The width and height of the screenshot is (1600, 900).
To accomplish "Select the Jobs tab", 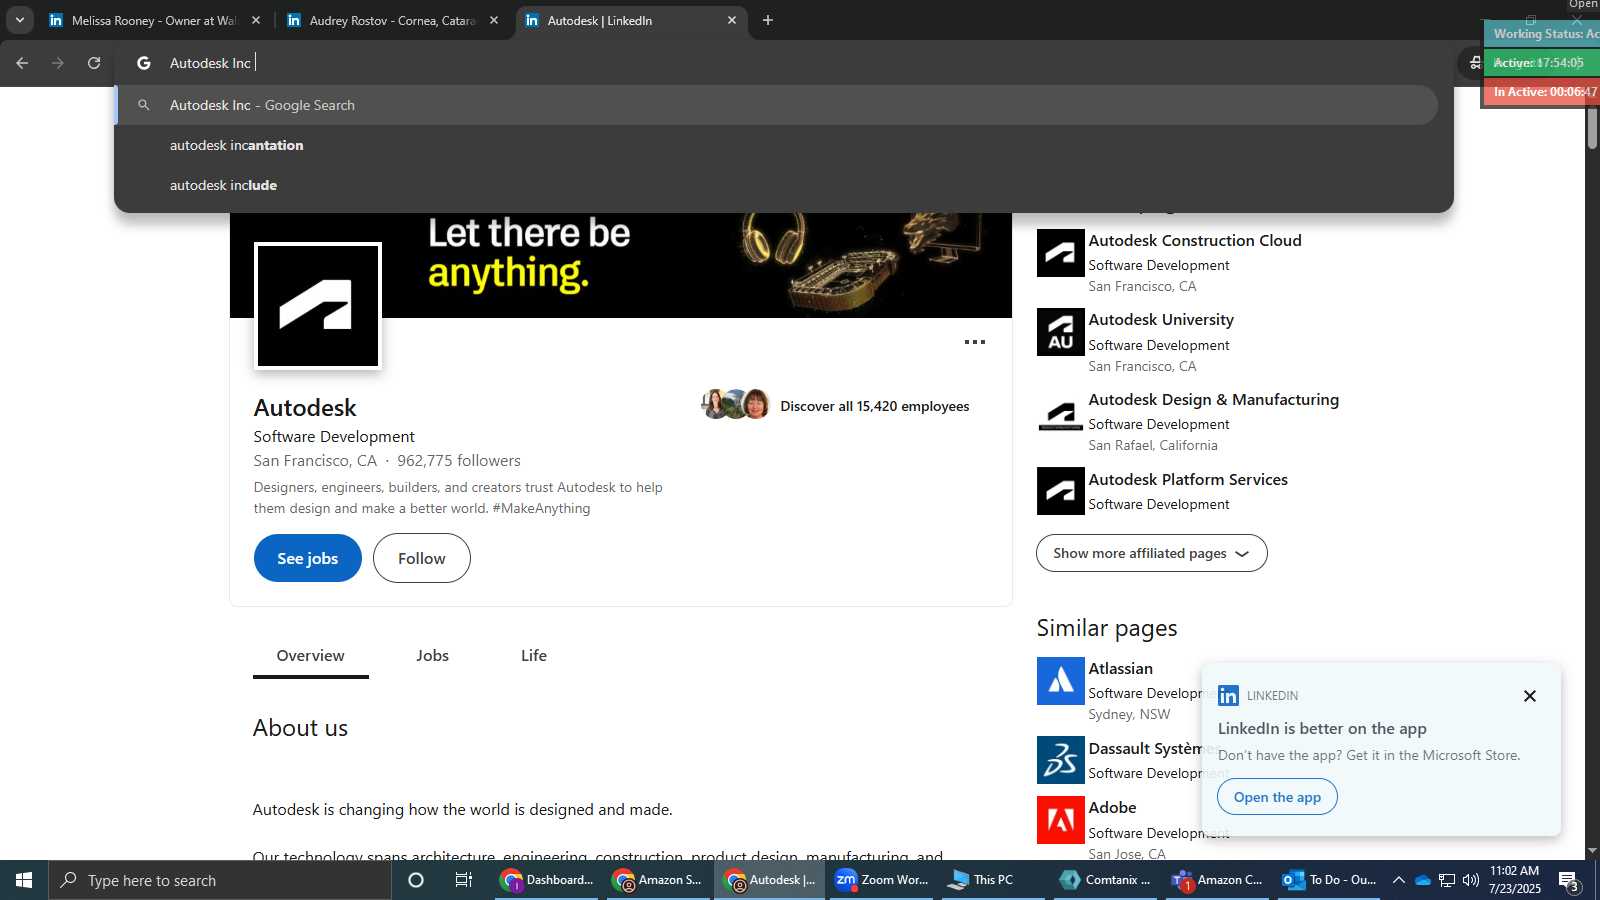I will pos(433,656).
